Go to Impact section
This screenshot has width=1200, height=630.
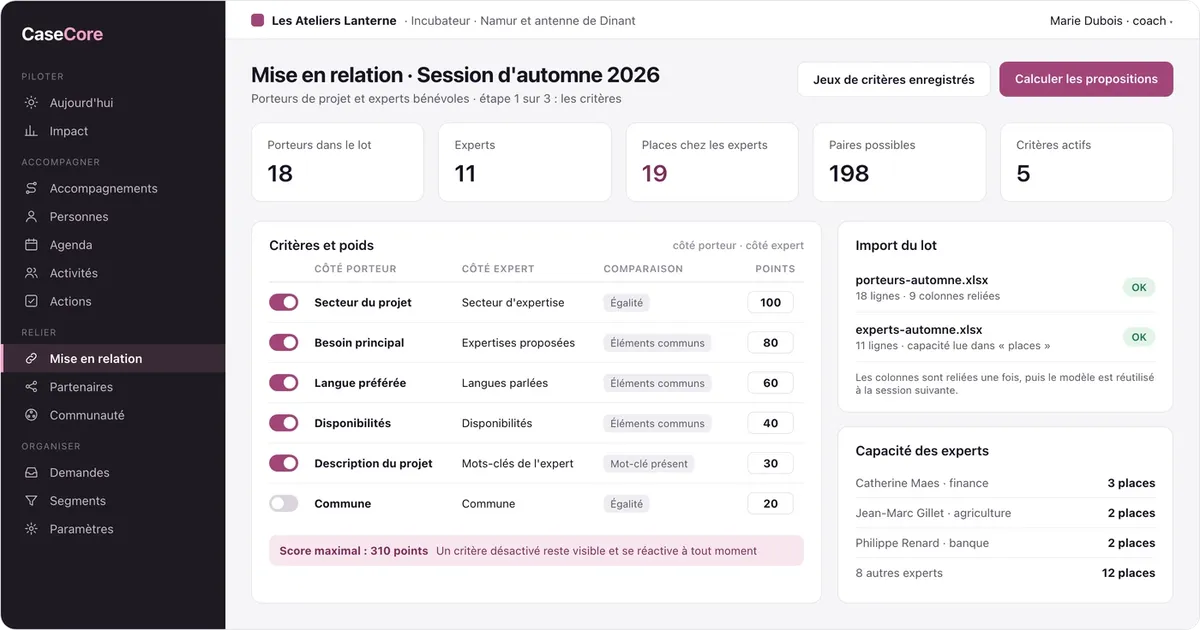click(113, 131)
